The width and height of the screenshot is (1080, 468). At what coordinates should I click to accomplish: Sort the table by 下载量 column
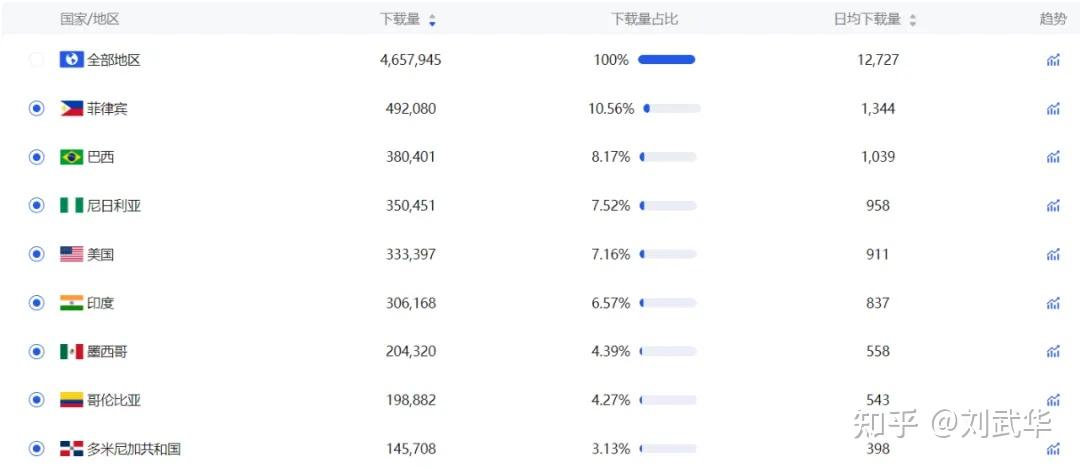click(x=432, y=19)
